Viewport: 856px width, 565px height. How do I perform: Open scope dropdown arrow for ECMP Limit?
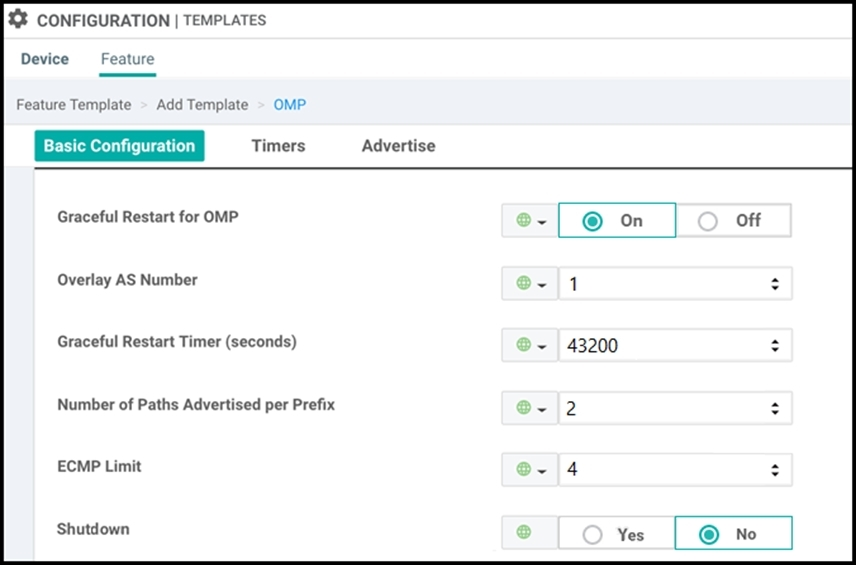pyautogui.click(x=542, y=471)
